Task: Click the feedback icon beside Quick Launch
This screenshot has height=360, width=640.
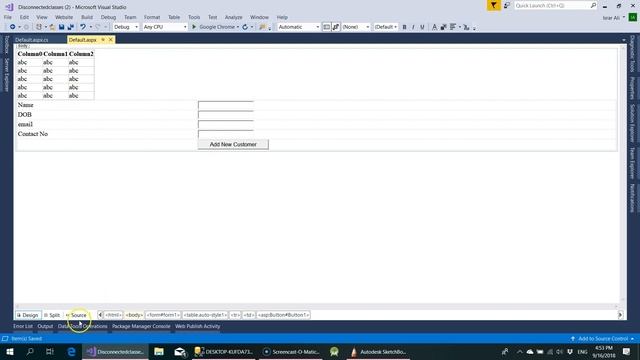Action: point(507,5)
